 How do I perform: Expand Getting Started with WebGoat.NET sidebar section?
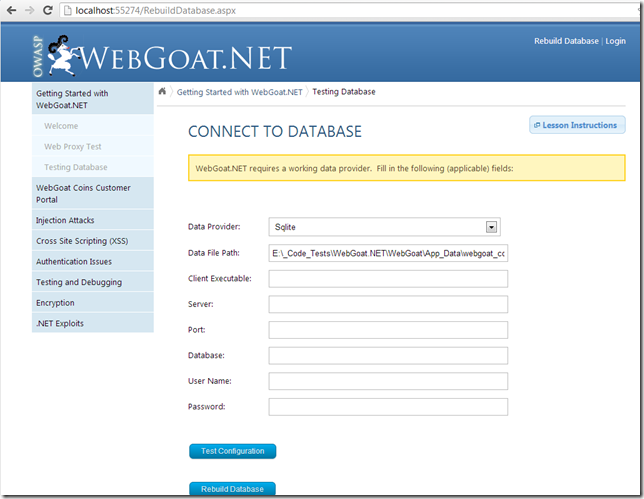point(93,99)
